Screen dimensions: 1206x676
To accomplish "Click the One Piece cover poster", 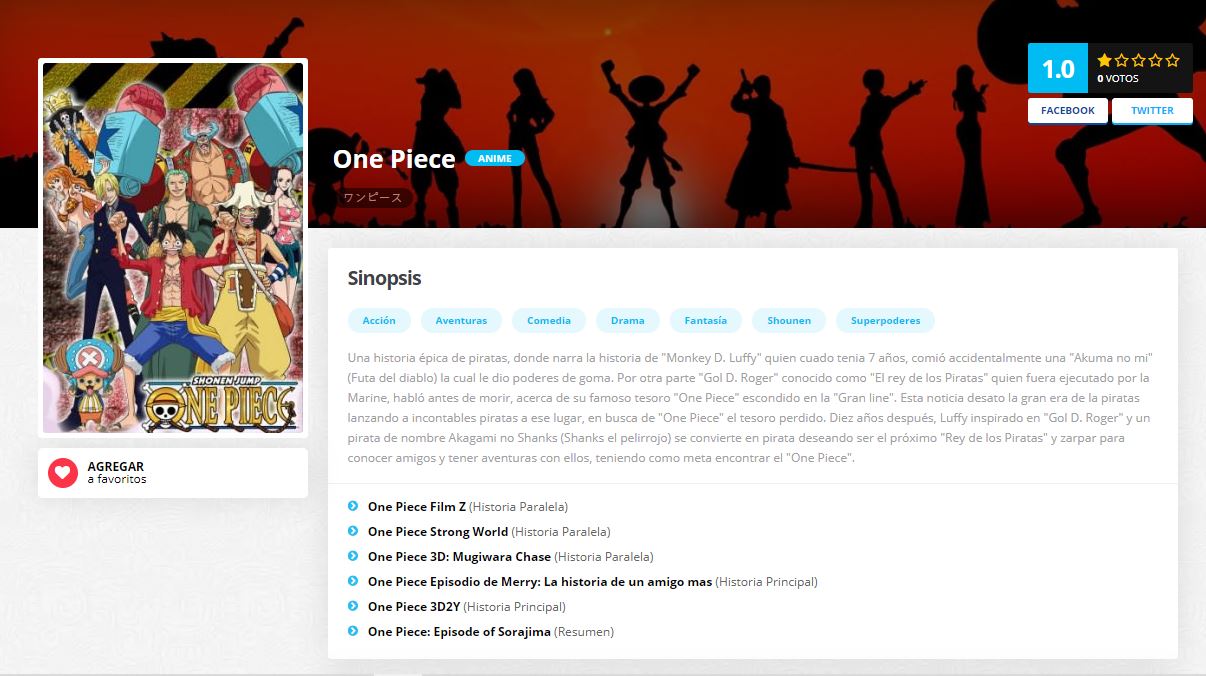I will click(x=173, y=247).
